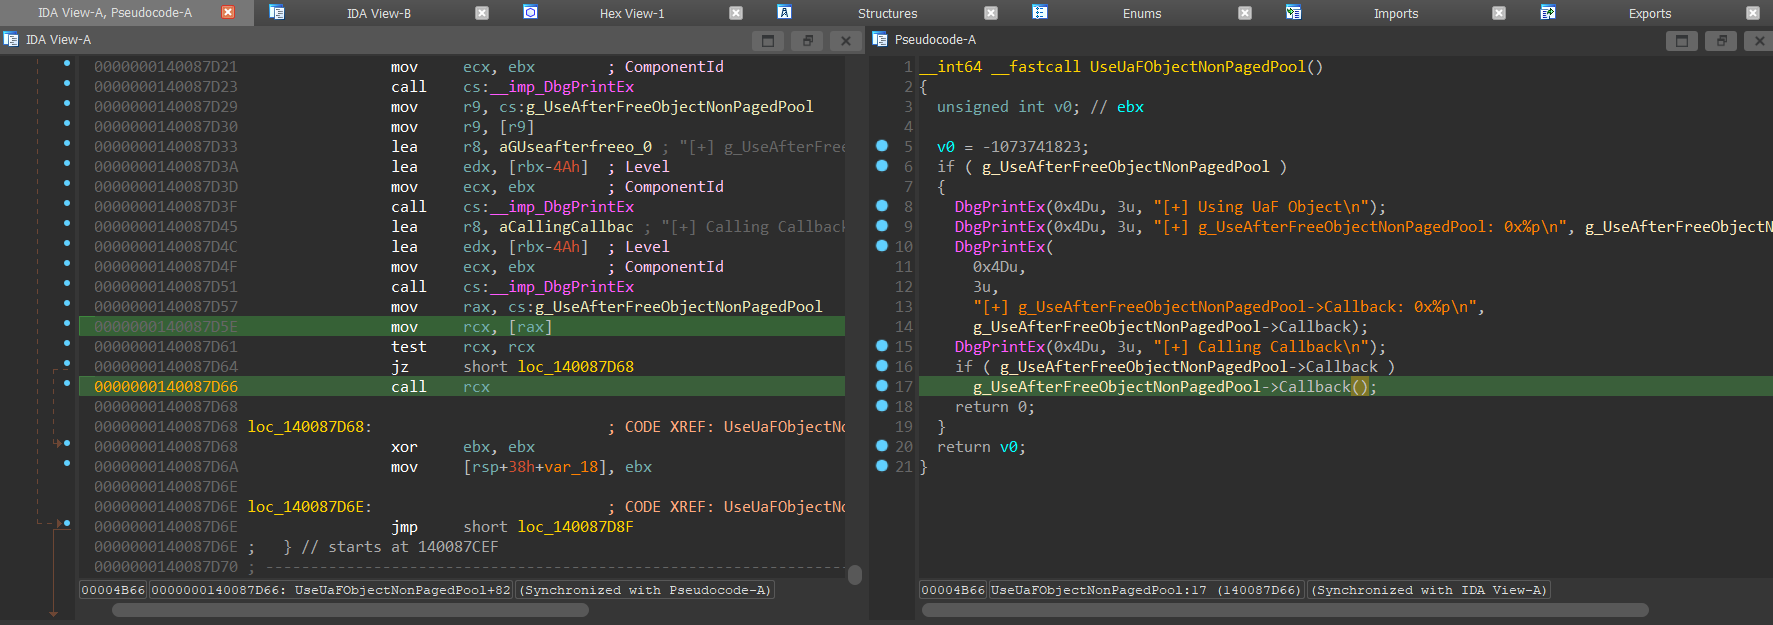
Task: Switch to the Enums tab
Action: [1142, 13]
